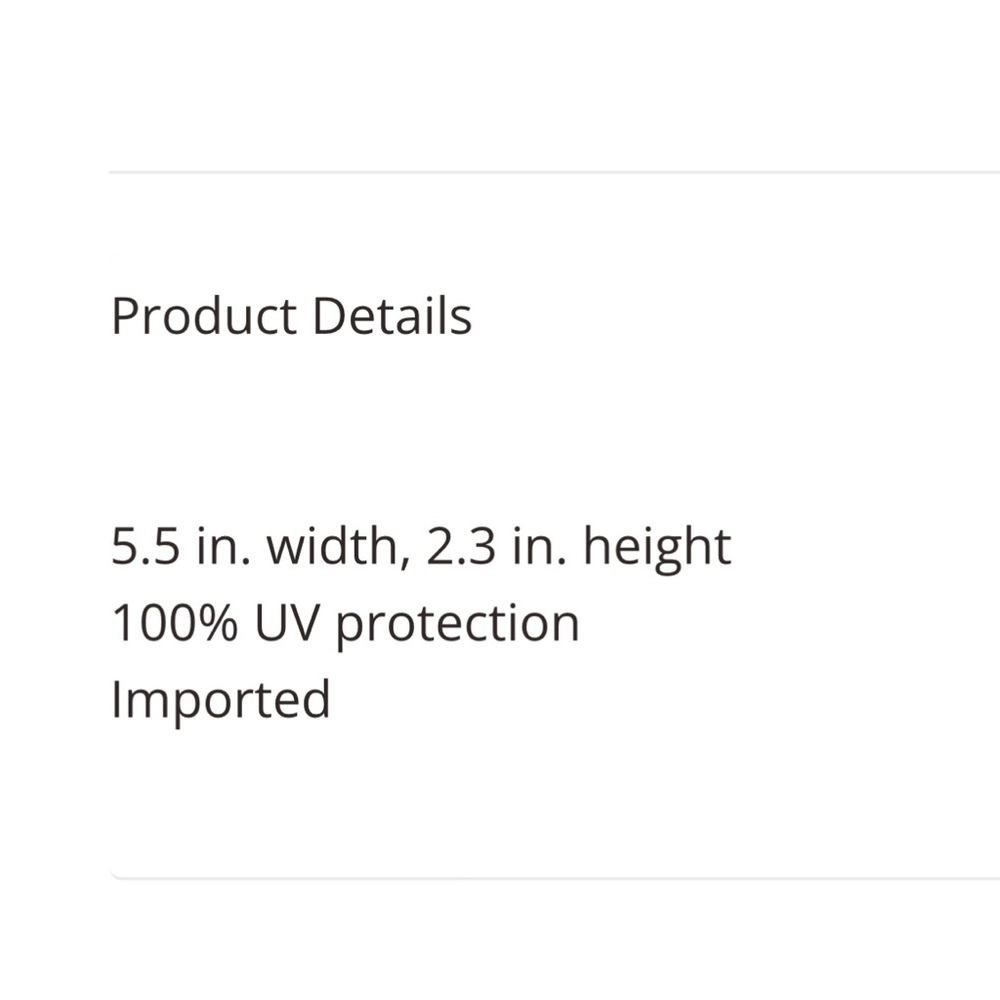Viewport: 1000px width, 1000px height.
Task: Click second 'in.' unit after 2.3
Action: point(539,545)
